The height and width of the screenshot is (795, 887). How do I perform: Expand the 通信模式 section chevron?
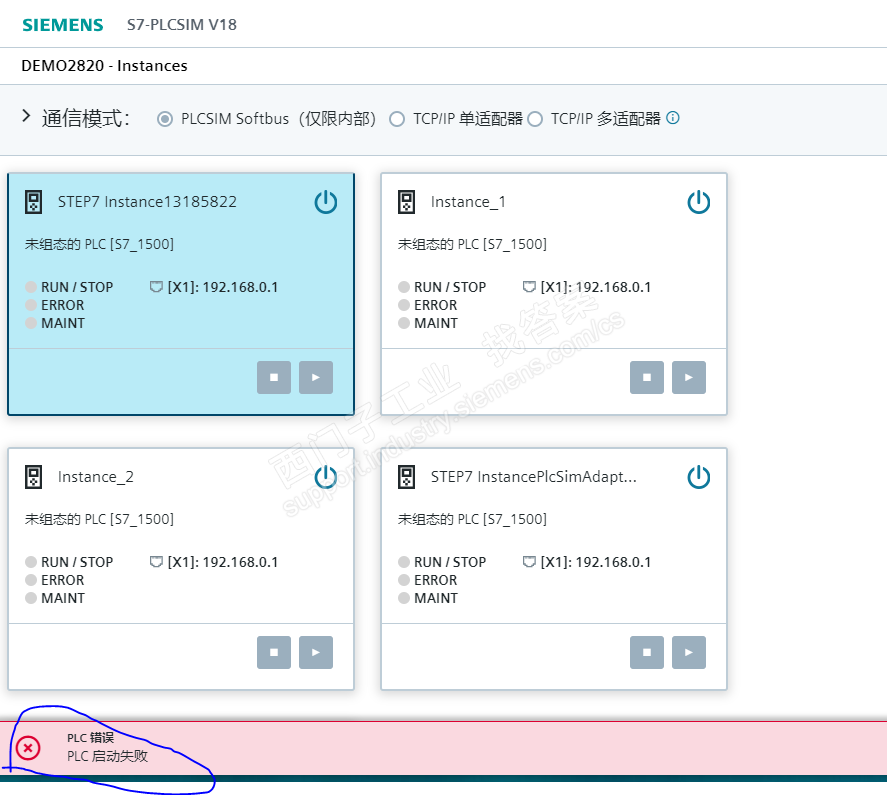click(x=25, y=116)
